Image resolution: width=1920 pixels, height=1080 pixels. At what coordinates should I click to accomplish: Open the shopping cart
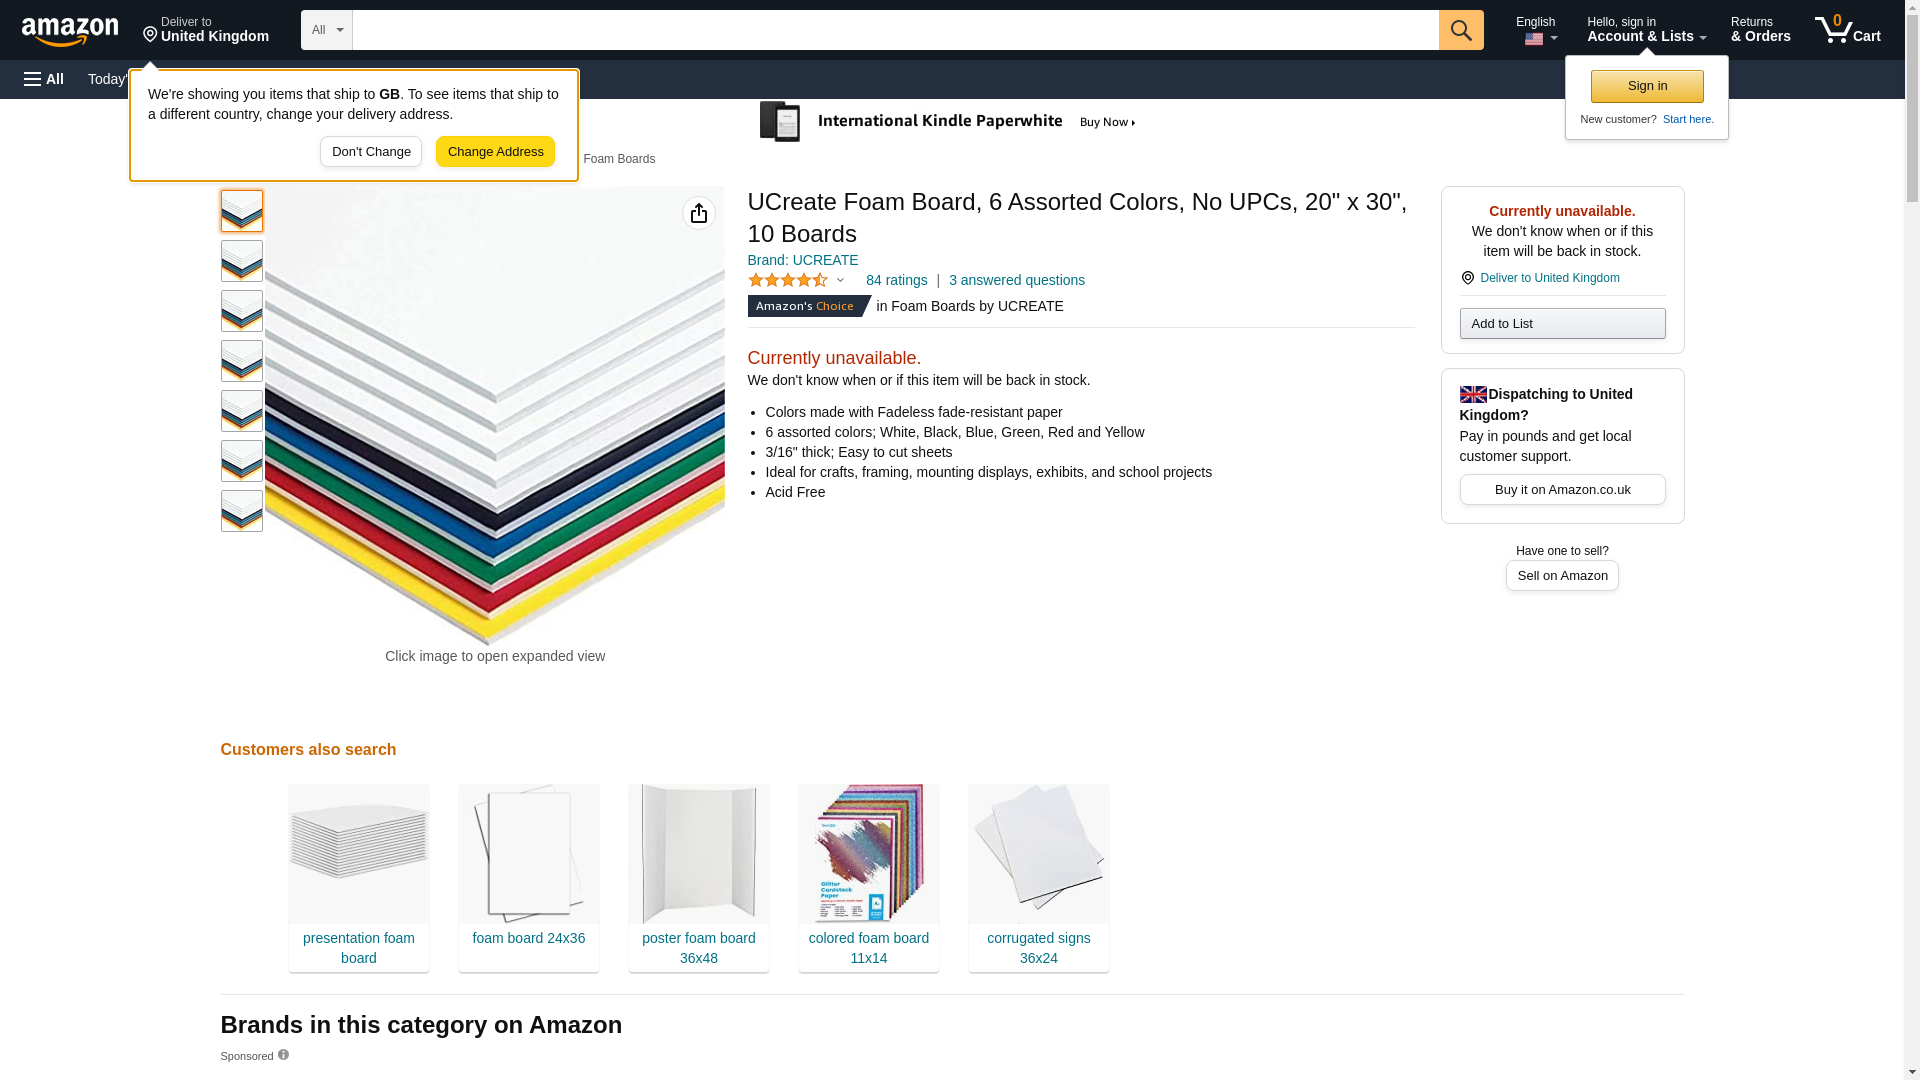click(1847, 30)
